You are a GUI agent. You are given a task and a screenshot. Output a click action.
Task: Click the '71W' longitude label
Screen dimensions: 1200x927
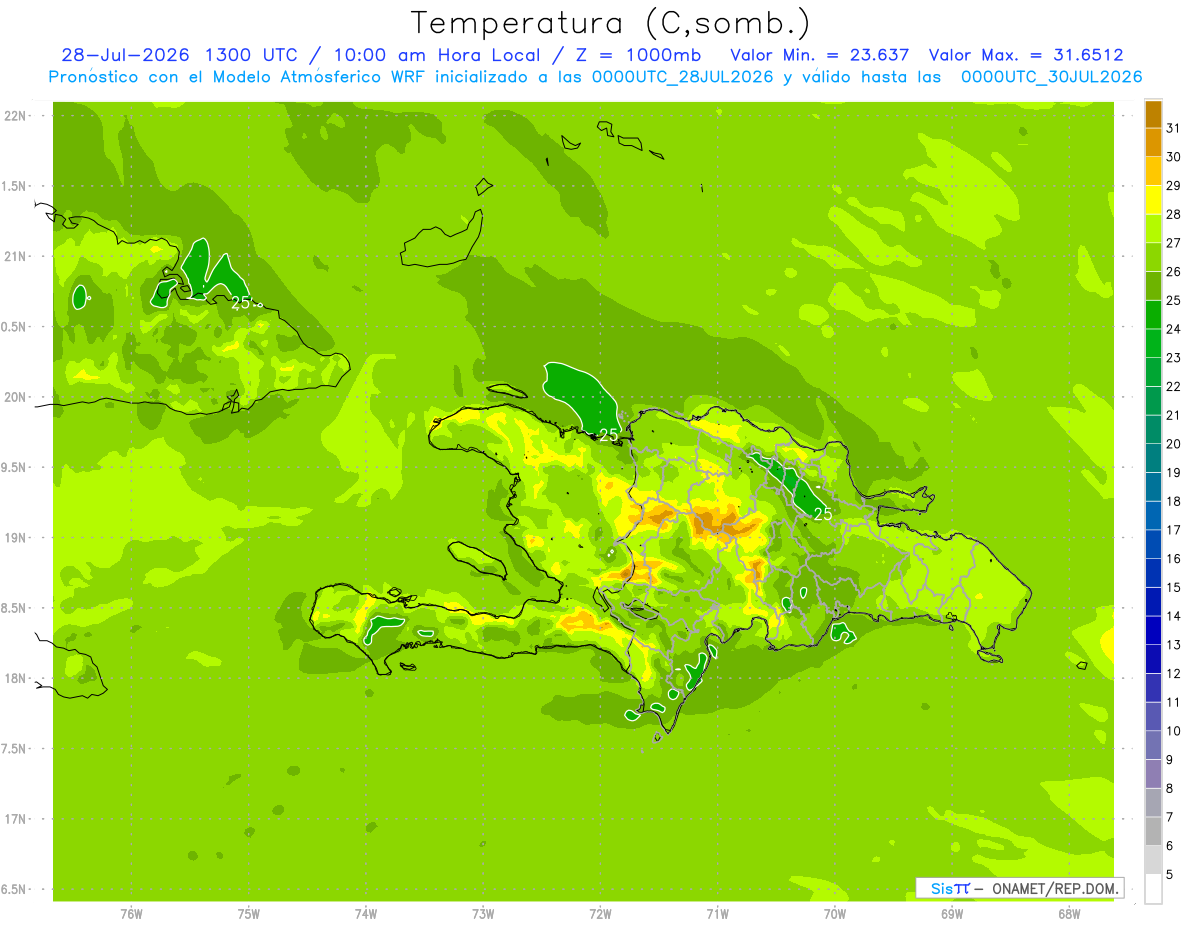(x=717, y=914)
